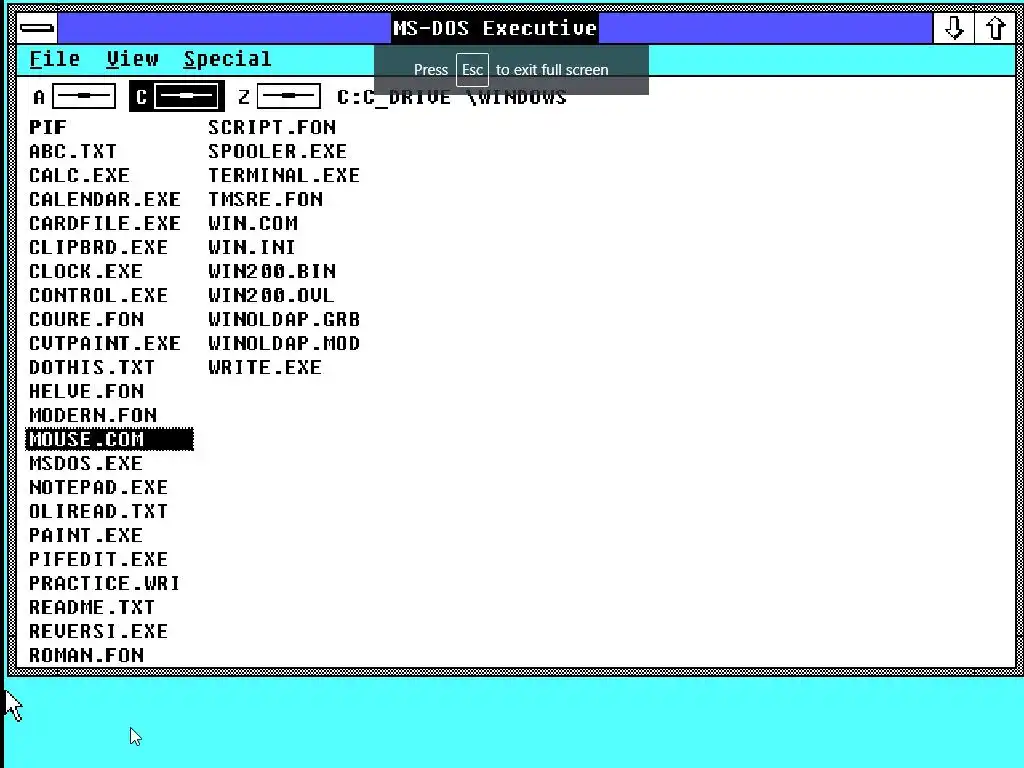Select DOTHIS.TXT file

tap(91, 368)
